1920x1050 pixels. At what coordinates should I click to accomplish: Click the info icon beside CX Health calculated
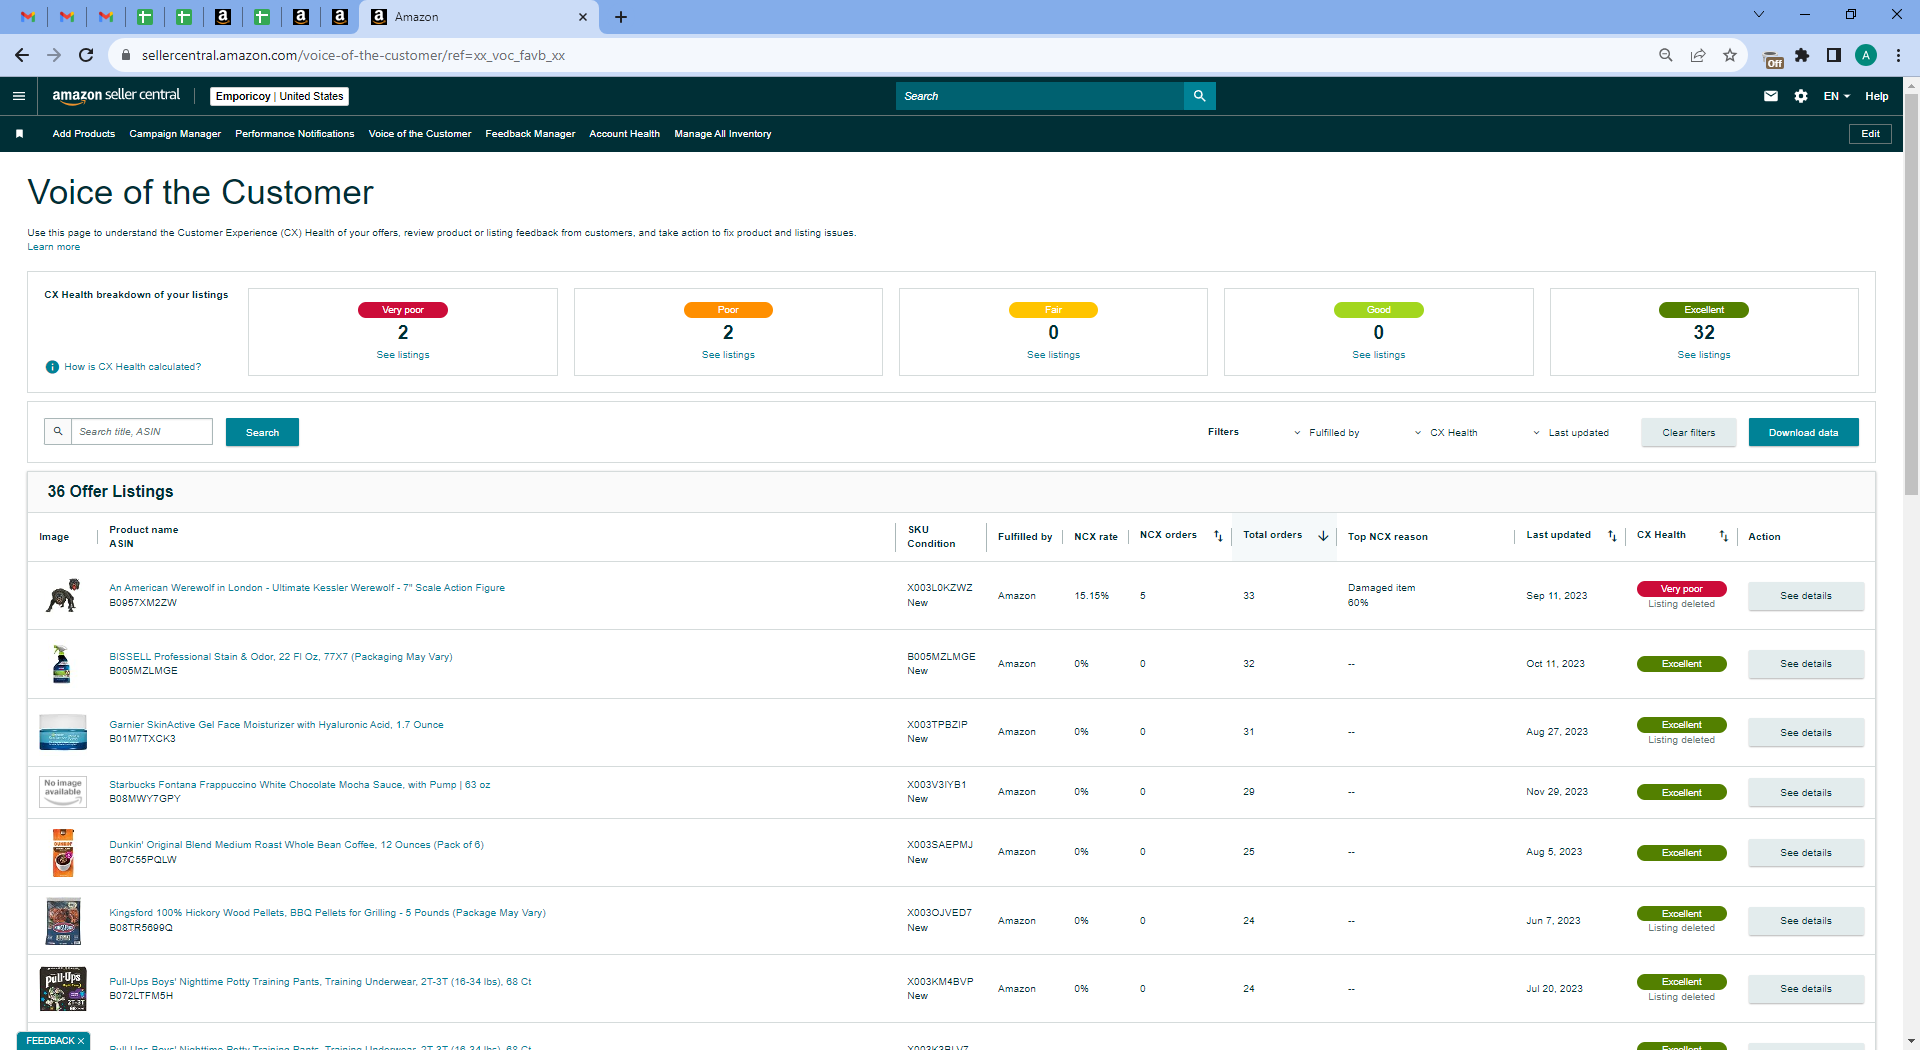click(52, 367)
